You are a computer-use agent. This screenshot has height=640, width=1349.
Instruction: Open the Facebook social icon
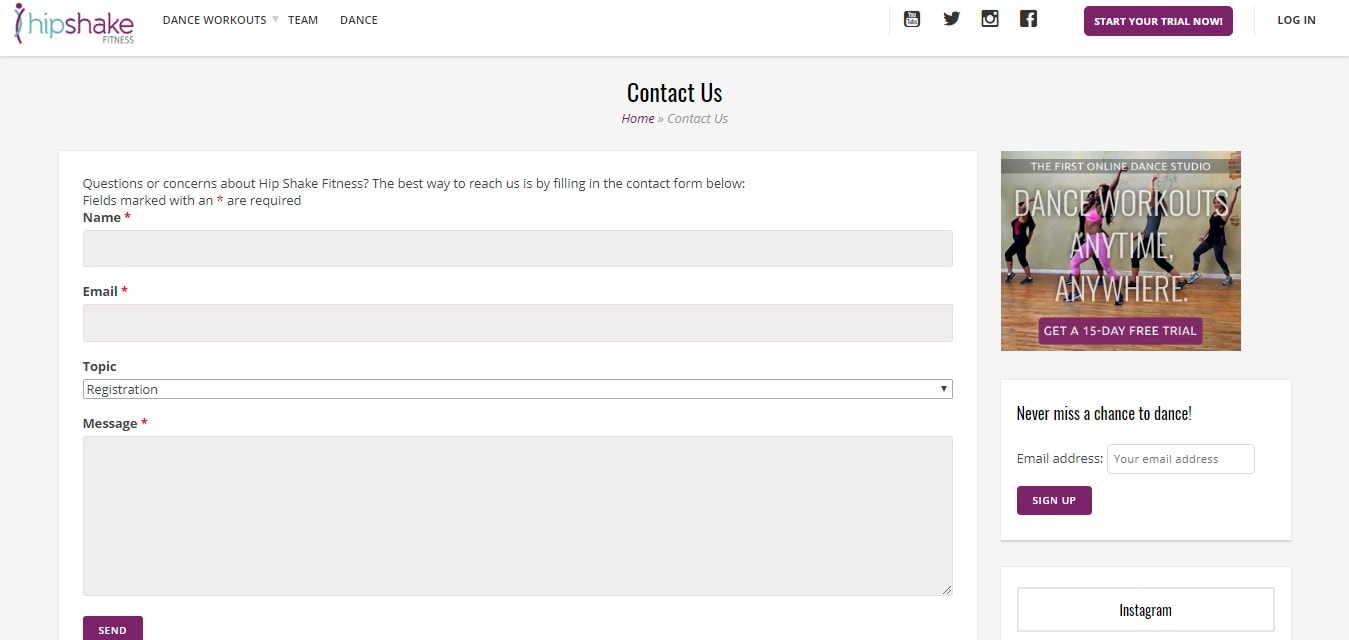1028,18
